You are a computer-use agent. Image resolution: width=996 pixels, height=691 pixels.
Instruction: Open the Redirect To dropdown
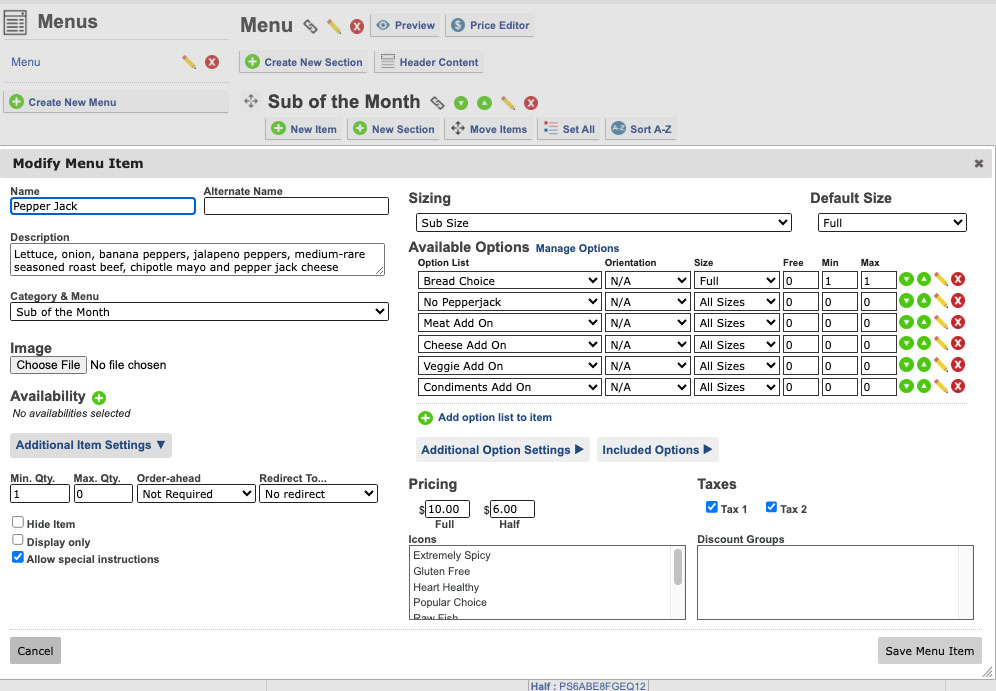click(x=318, y=494)
